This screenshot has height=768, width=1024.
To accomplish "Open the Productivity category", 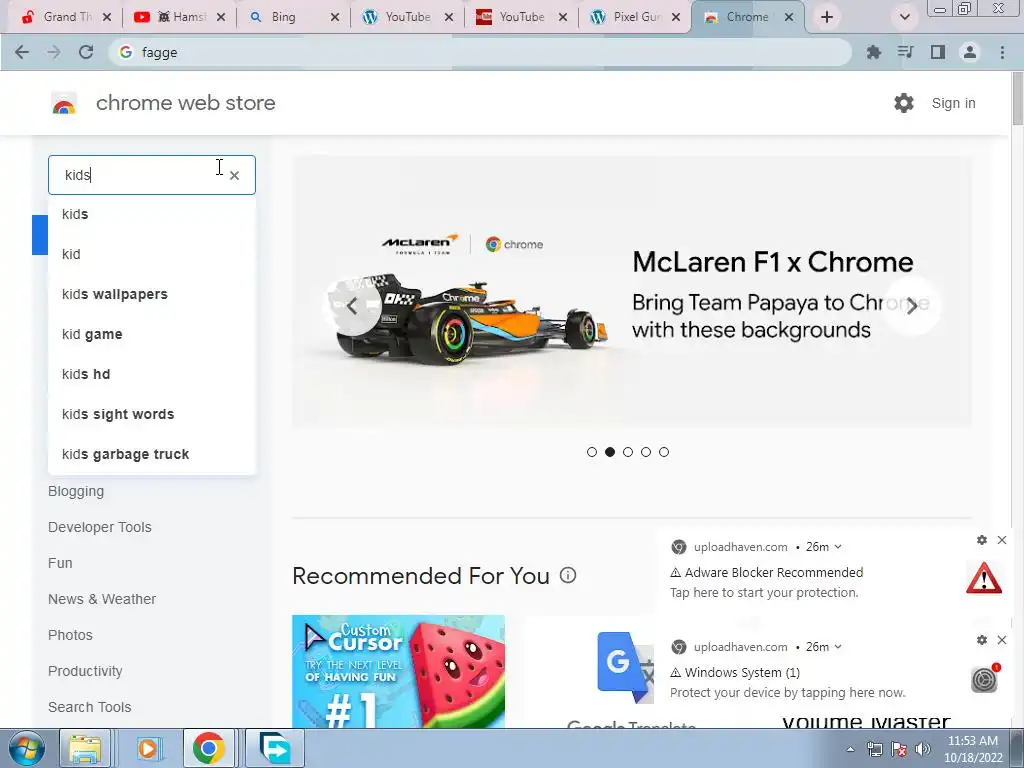I will 85,671.
